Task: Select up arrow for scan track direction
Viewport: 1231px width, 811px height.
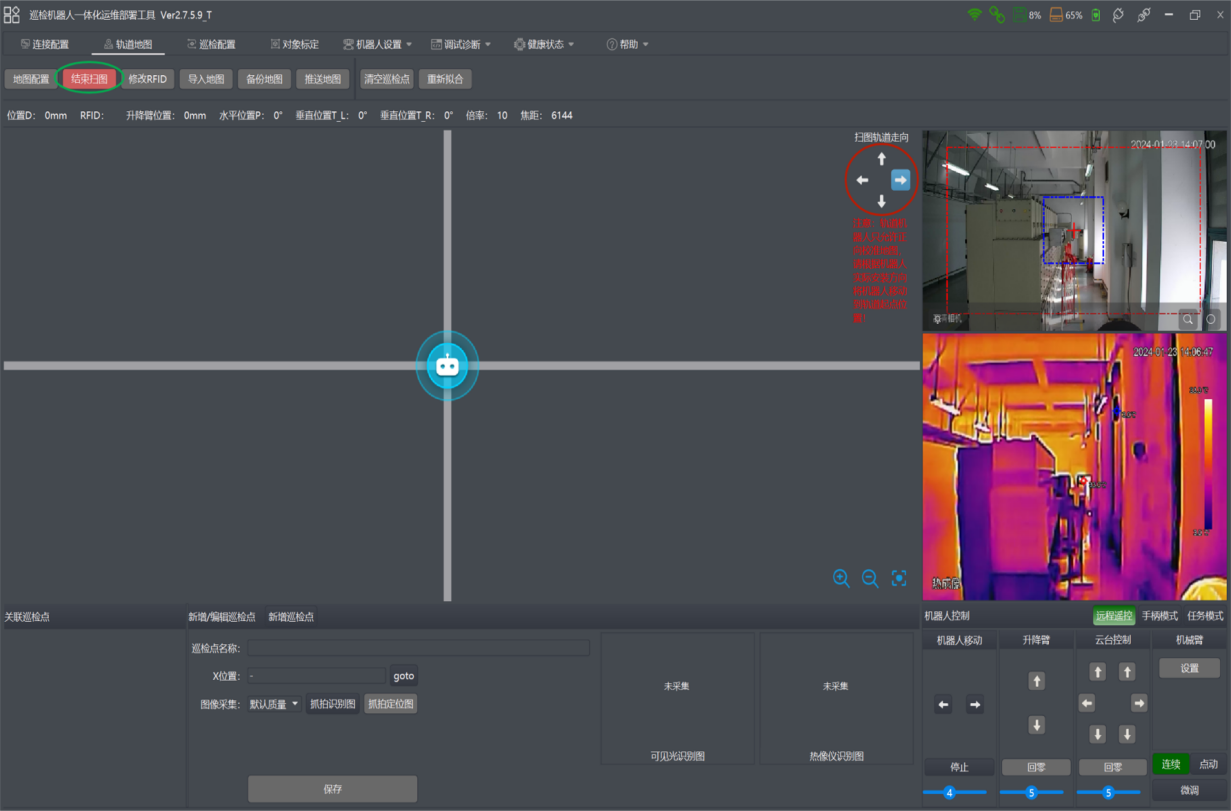Action: 881,159
